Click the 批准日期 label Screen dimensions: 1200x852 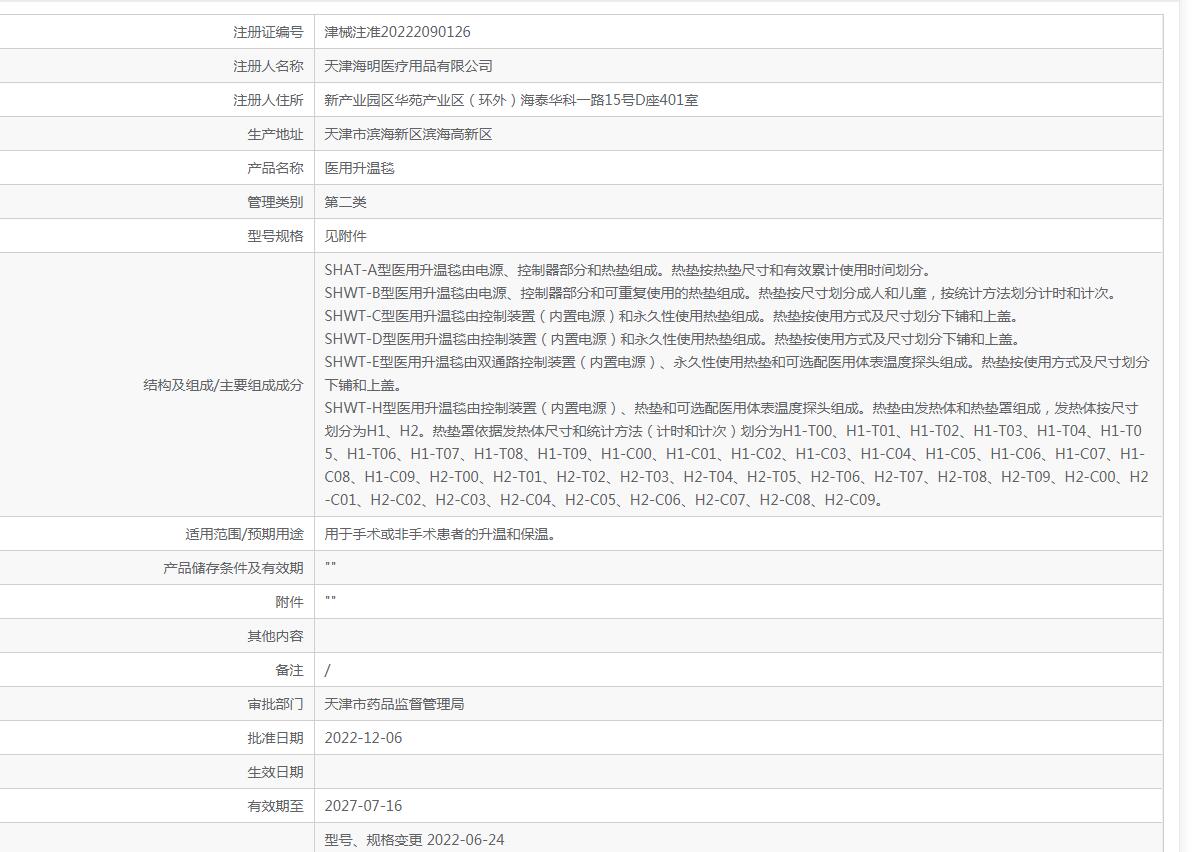click(x=275, y=738)
